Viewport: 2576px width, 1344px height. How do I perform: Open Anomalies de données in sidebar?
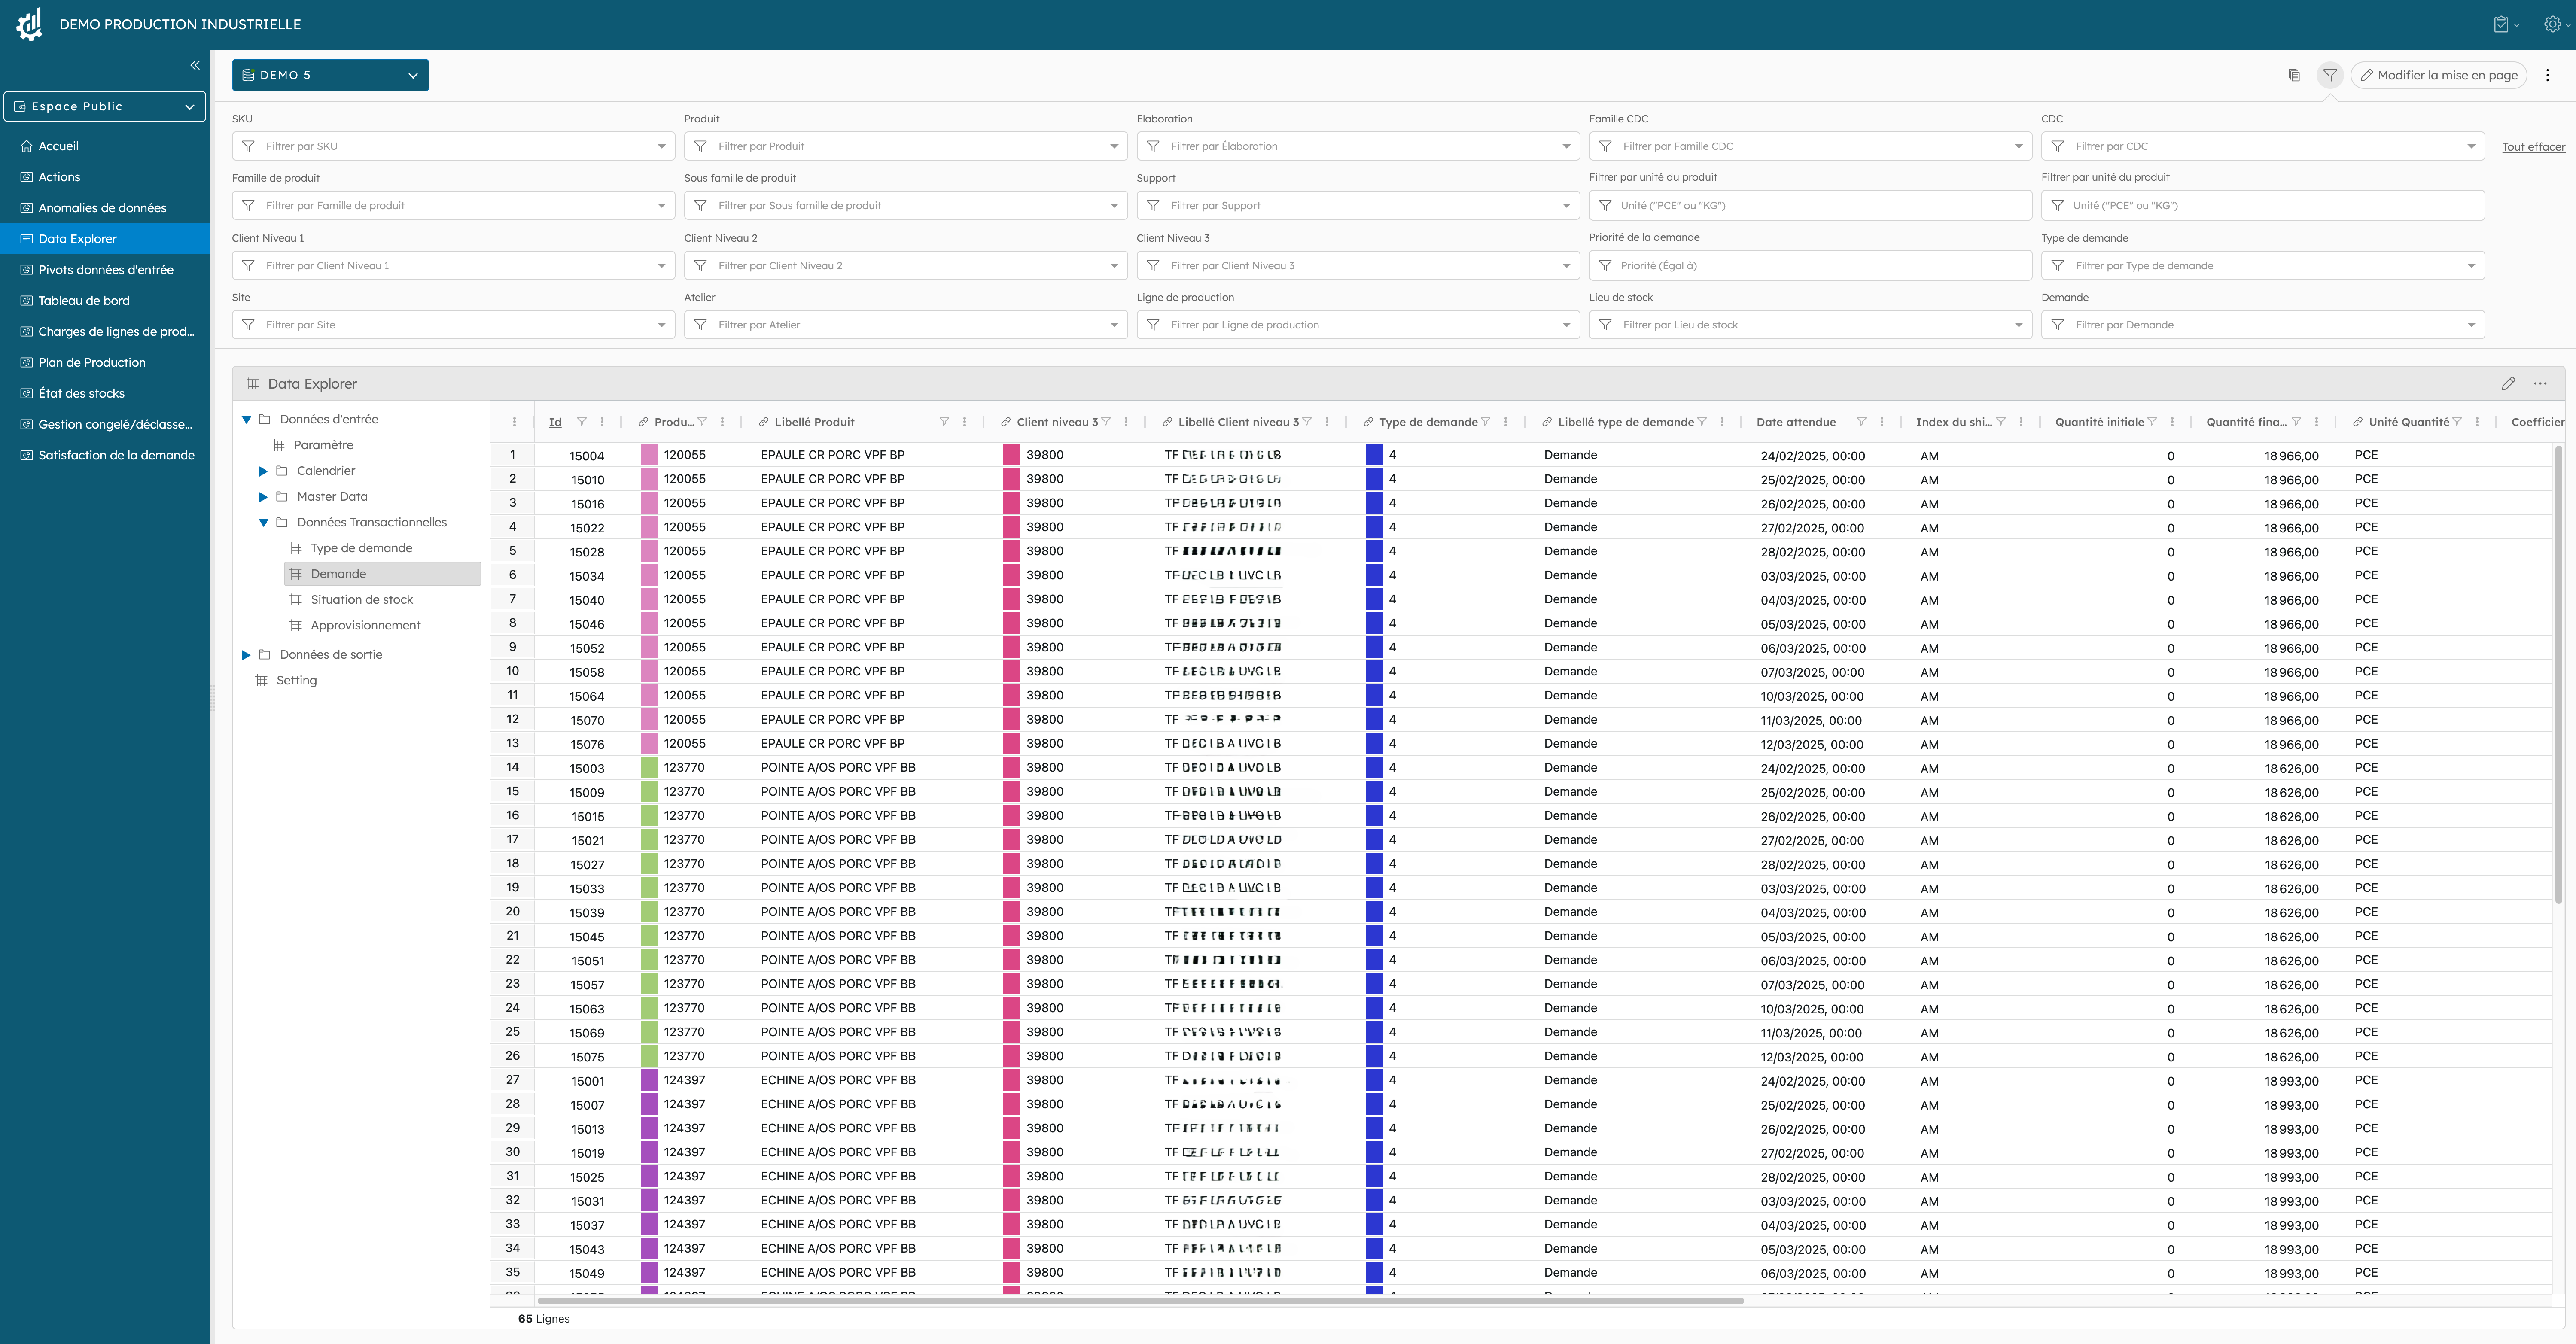[105, 208]
